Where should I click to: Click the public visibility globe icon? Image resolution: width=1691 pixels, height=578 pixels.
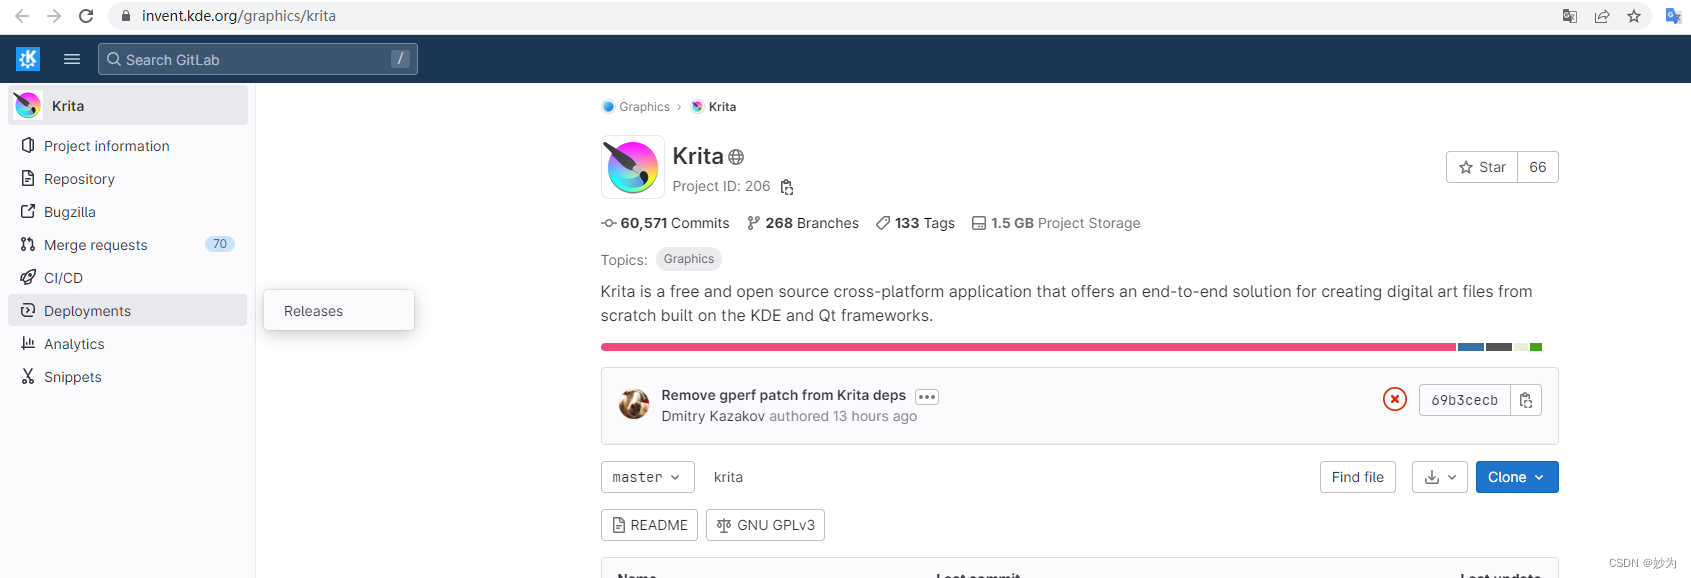(x=736, y=157)
